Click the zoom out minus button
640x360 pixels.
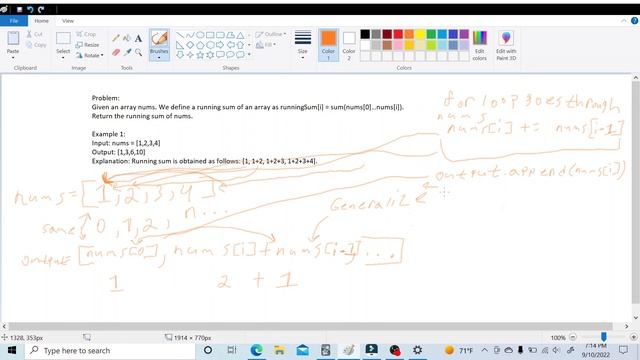tap(573, 337)
